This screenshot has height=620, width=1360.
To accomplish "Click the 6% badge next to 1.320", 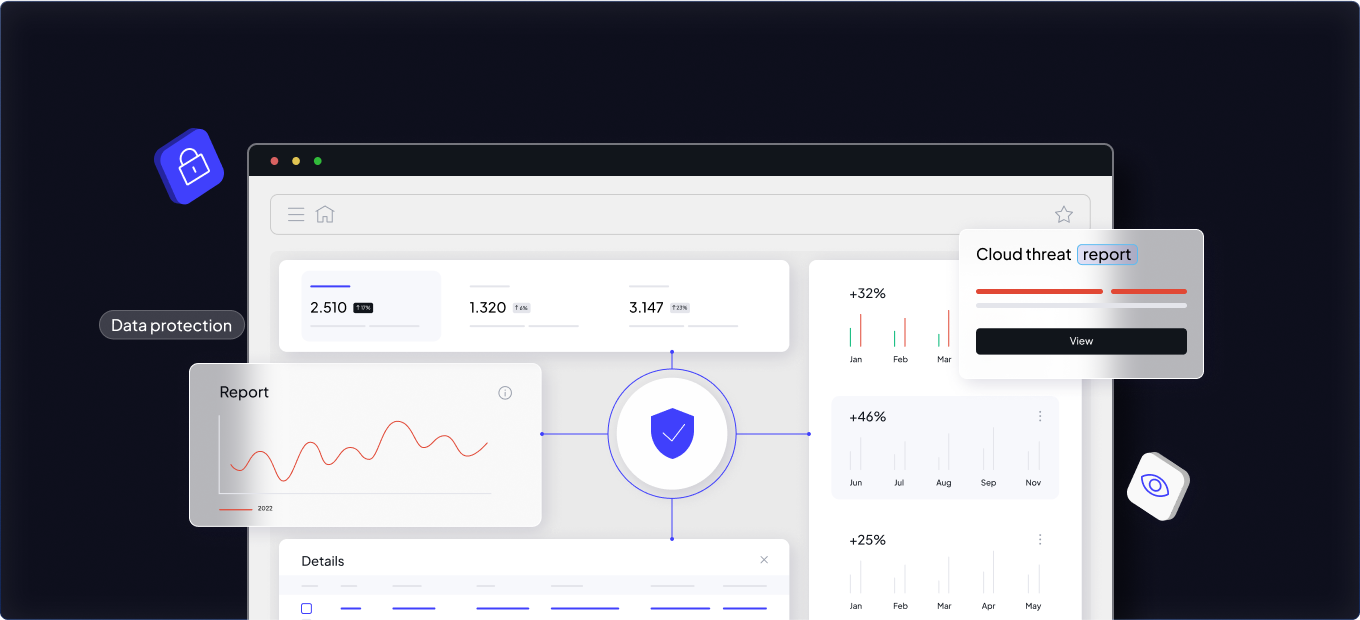I will 521,308.
